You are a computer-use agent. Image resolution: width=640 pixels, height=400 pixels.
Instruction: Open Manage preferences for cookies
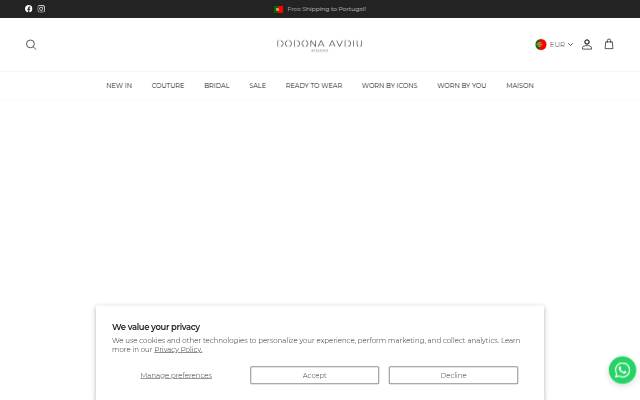[176, 375]
